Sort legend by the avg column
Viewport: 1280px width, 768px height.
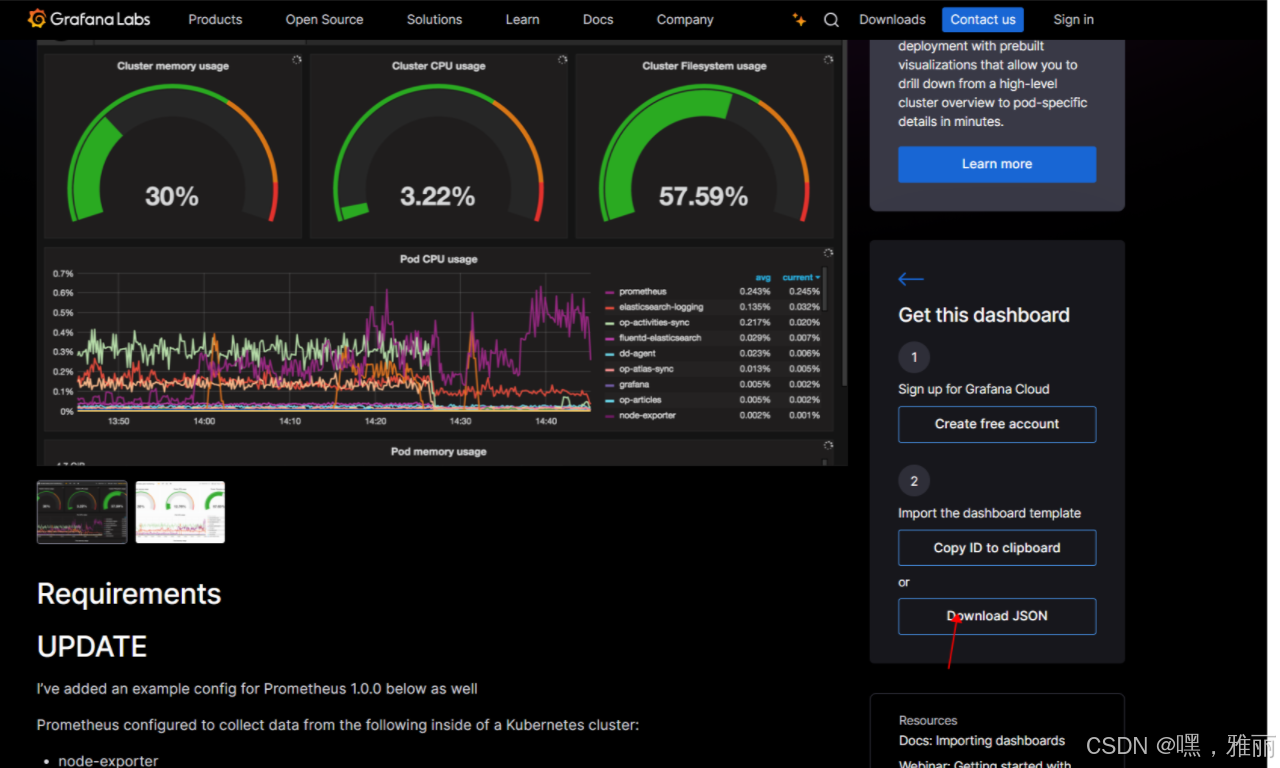pyautogui.click(x=762, y=277)
